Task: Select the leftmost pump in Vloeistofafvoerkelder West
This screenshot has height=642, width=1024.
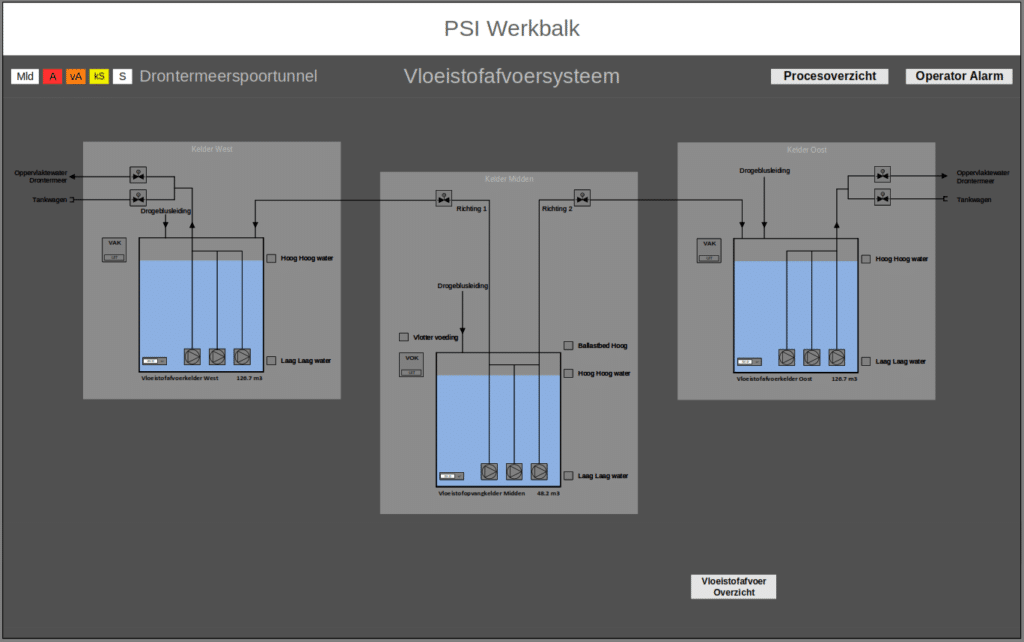Action: 192,356
